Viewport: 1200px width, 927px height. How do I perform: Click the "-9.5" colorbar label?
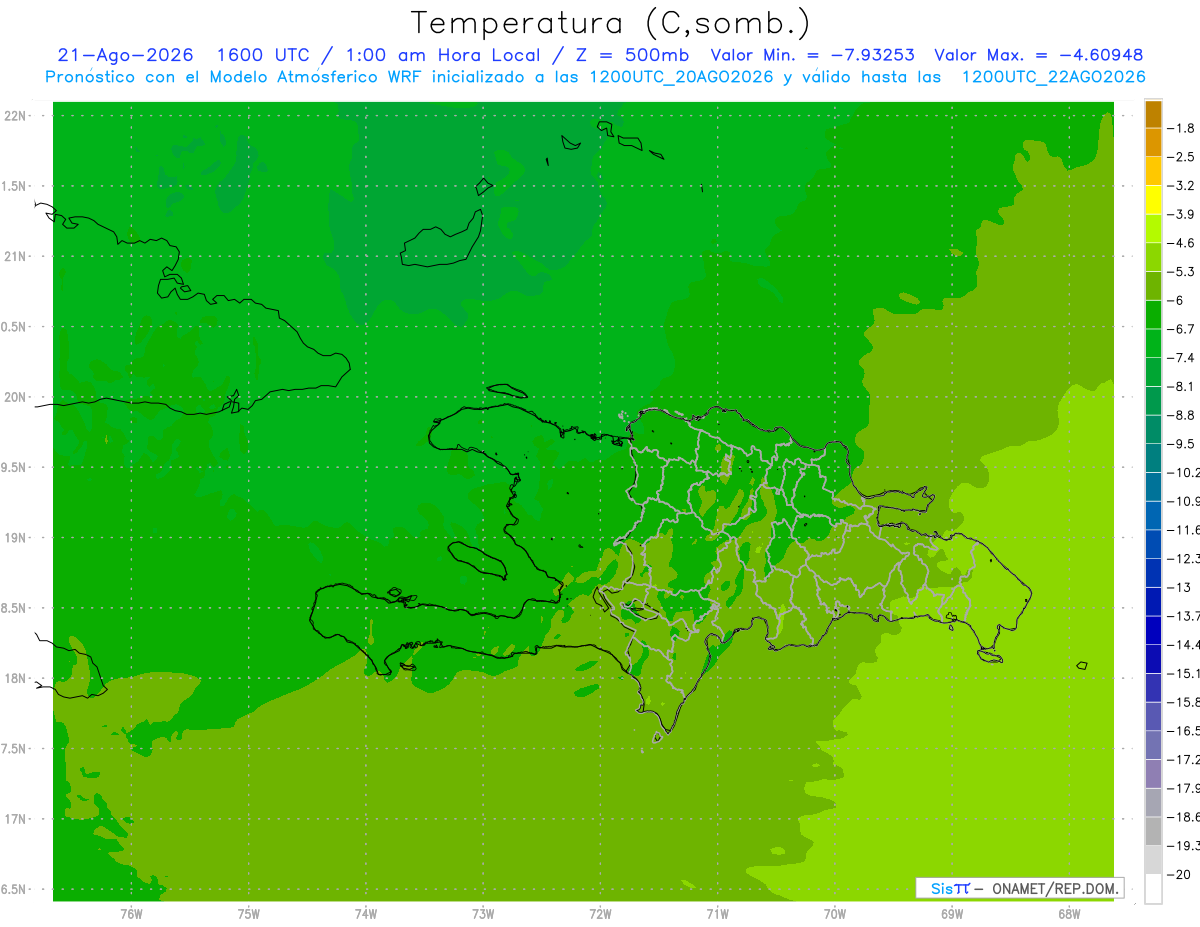[1181, 444]
